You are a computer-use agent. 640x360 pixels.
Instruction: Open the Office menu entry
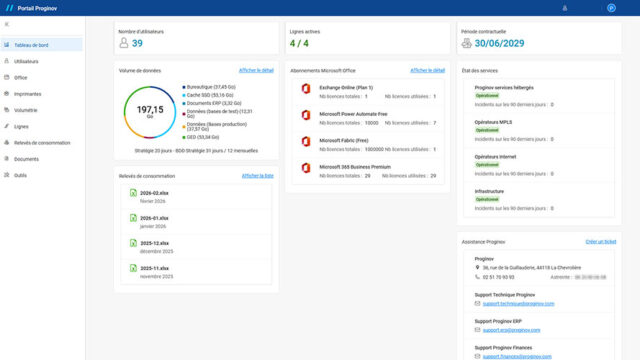click(x=42, y=78)
